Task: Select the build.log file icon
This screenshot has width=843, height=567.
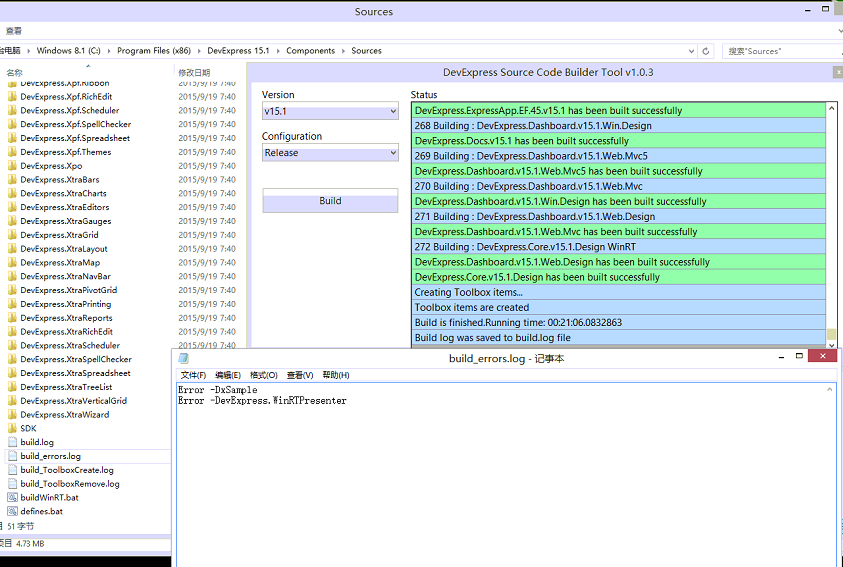Action: tap(12, 442)
